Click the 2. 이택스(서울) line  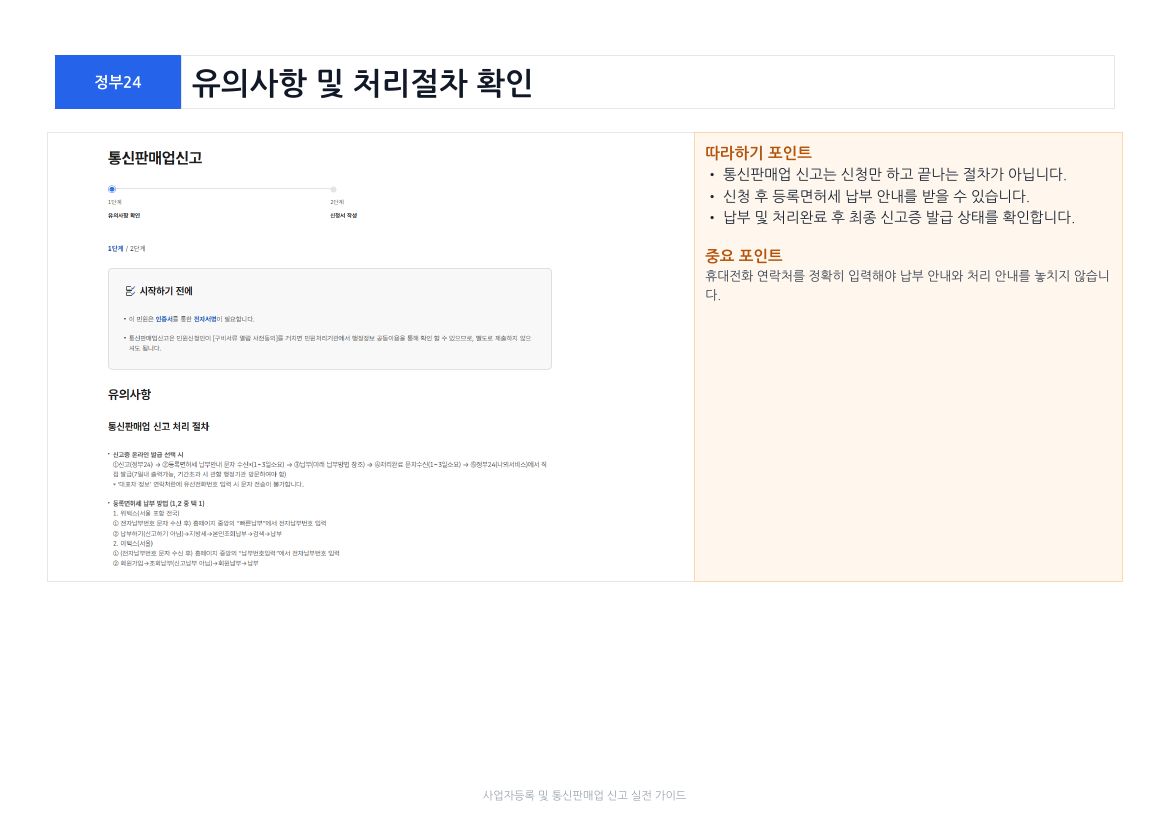pos(133,543)
